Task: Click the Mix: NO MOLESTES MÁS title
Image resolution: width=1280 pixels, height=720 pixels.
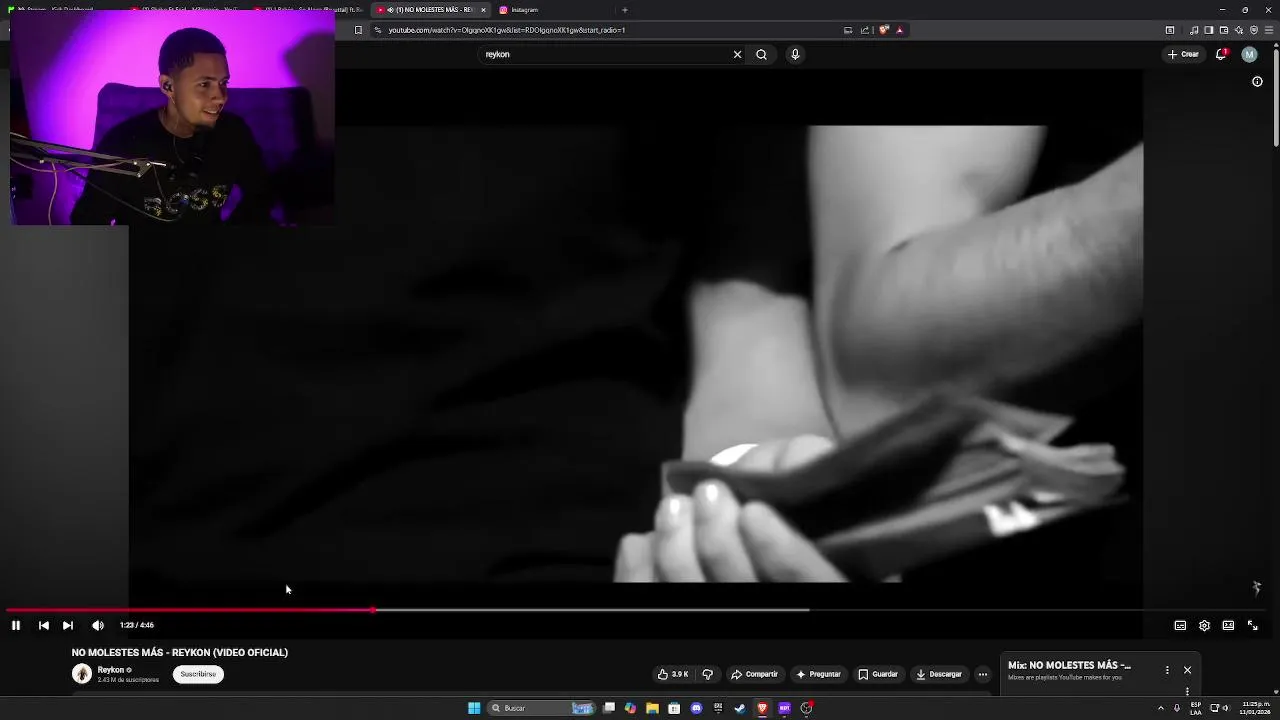Action: pyautogui.click(x=1069, y=665)
